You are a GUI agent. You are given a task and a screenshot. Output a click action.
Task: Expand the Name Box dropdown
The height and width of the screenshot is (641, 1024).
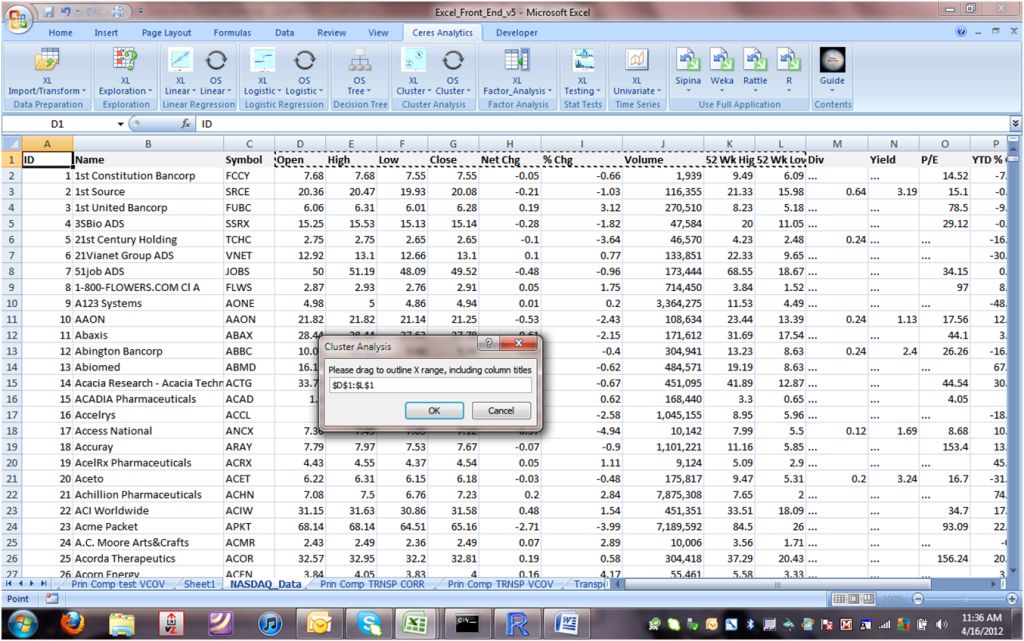tap(120, 124)
